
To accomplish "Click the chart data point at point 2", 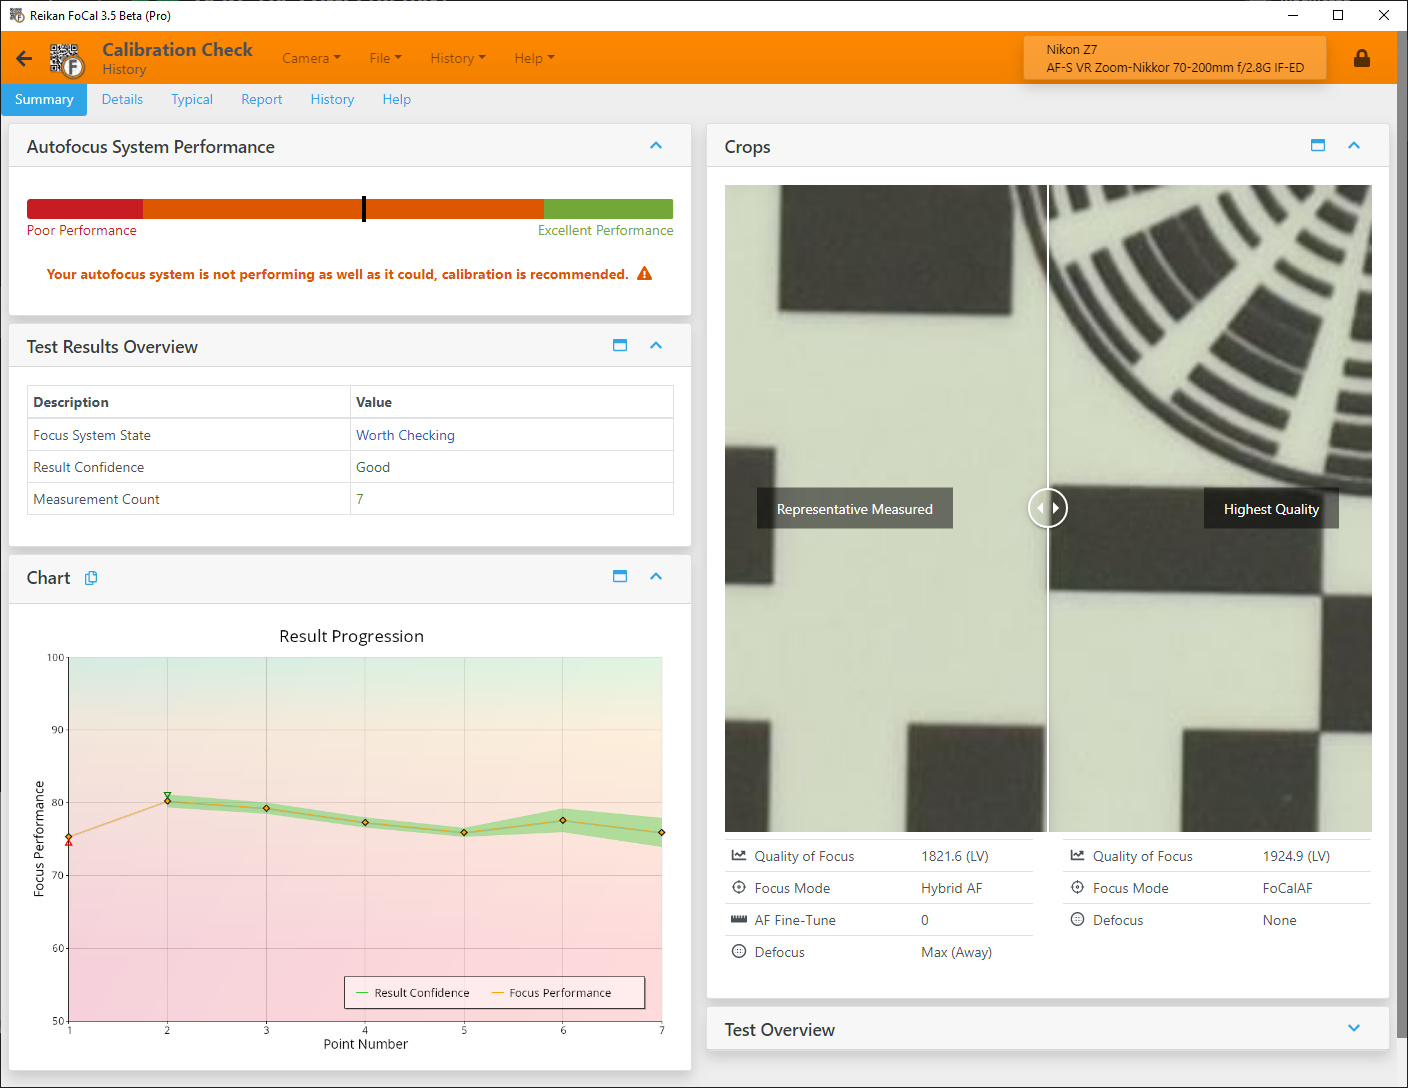I will pos(167,801).
